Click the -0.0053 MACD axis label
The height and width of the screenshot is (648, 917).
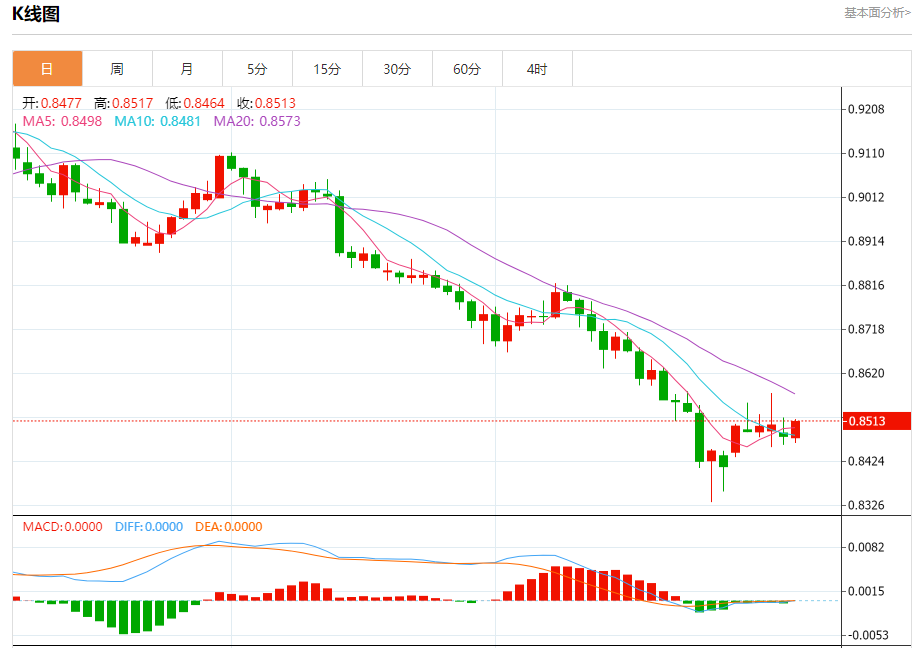click(x=866, y=635)
